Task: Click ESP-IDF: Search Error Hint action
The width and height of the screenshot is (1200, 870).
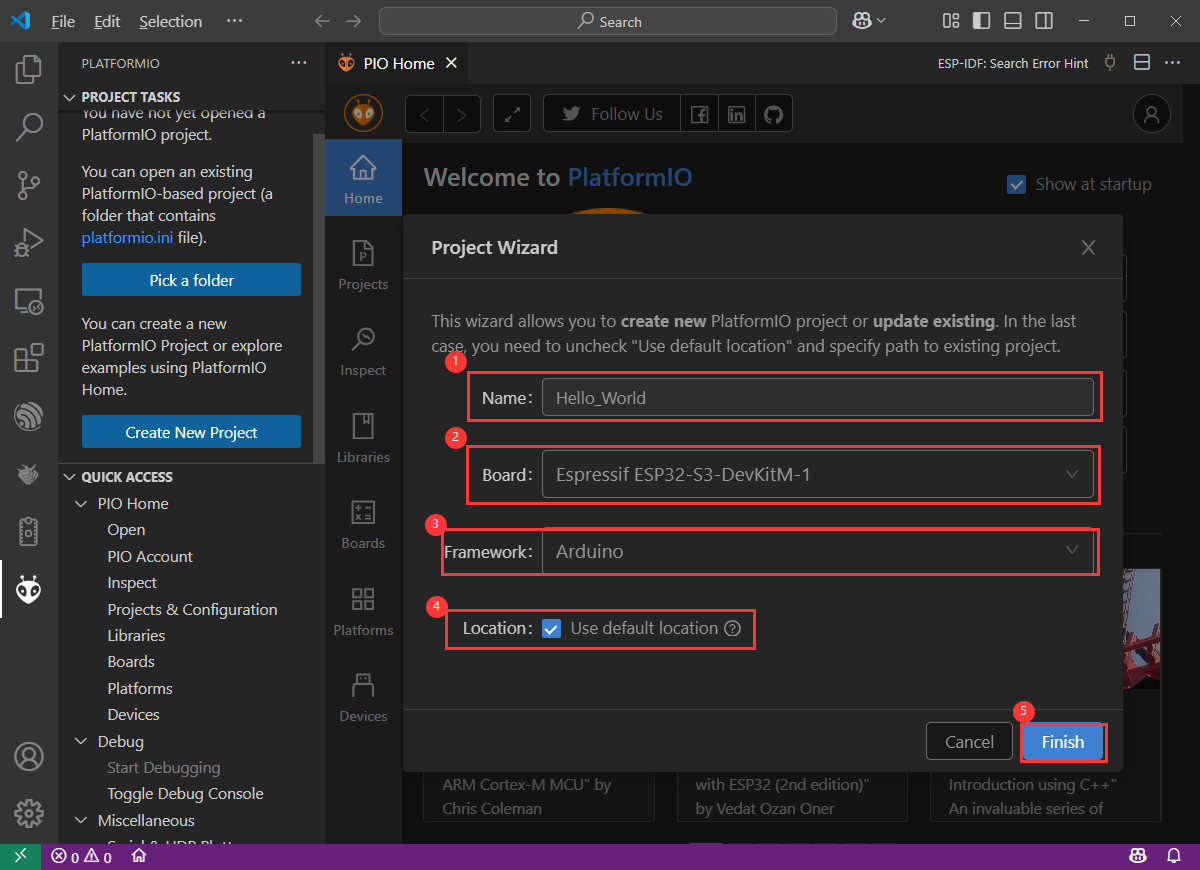Action: pyautogui.click(x=1013, y=63)
